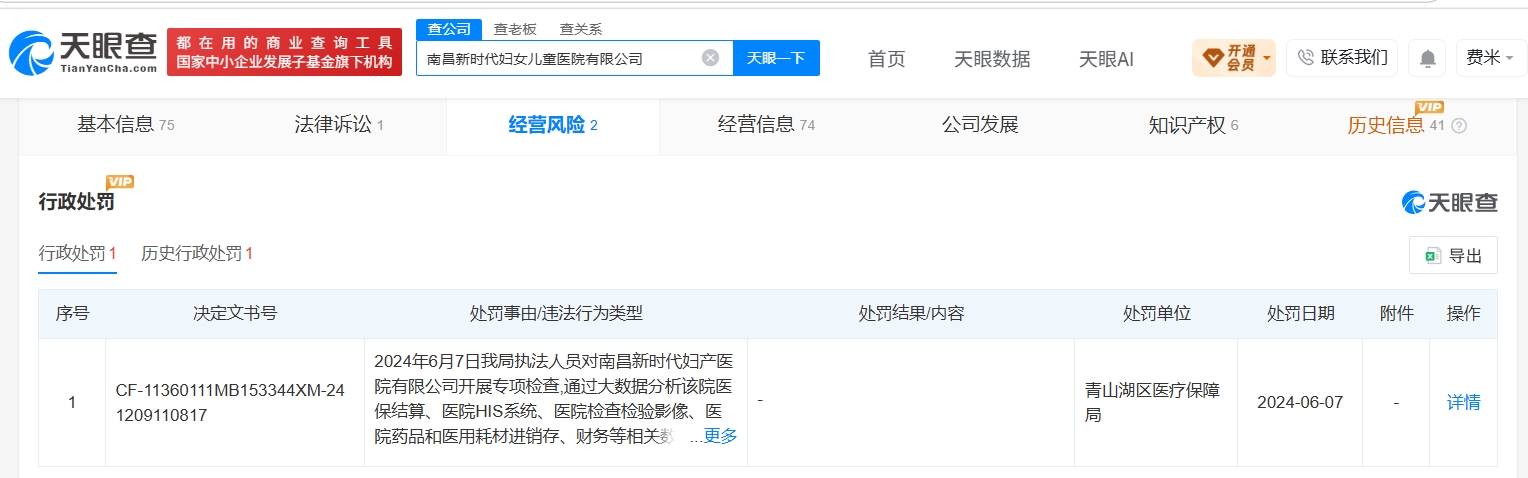Expand the 费米 user account dropdown
This screenshot has height=478, width=1528.
point(1489,58)
